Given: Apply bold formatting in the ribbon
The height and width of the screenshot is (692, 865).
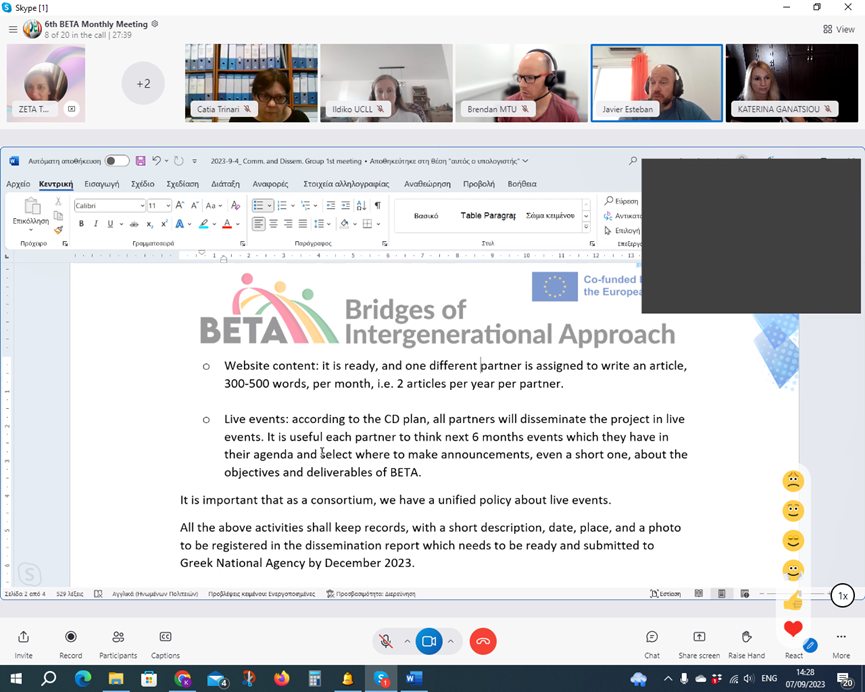Looking at the screenshot, I should 81,223.
